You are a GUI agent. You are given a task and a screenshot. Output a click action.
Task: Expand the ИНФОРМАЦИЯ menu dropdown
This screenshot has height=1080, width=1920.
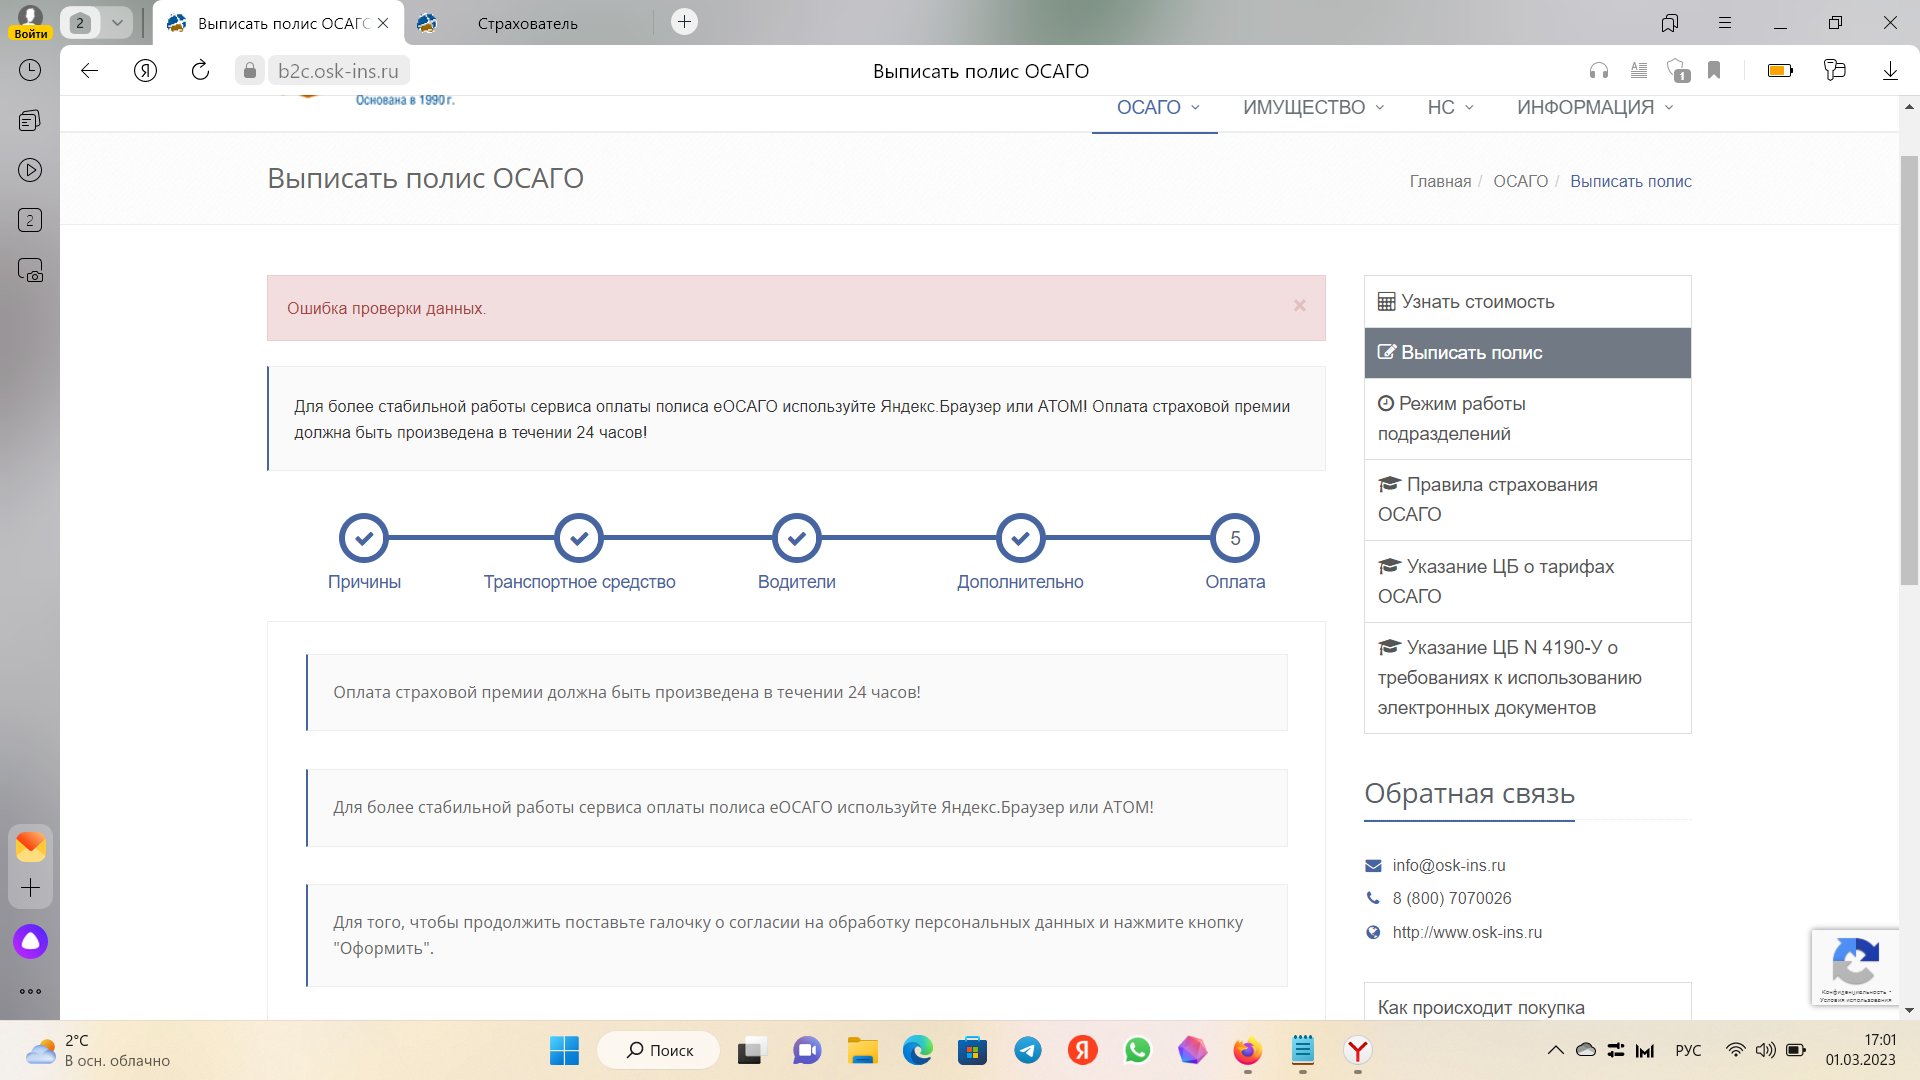point(1594,107)
